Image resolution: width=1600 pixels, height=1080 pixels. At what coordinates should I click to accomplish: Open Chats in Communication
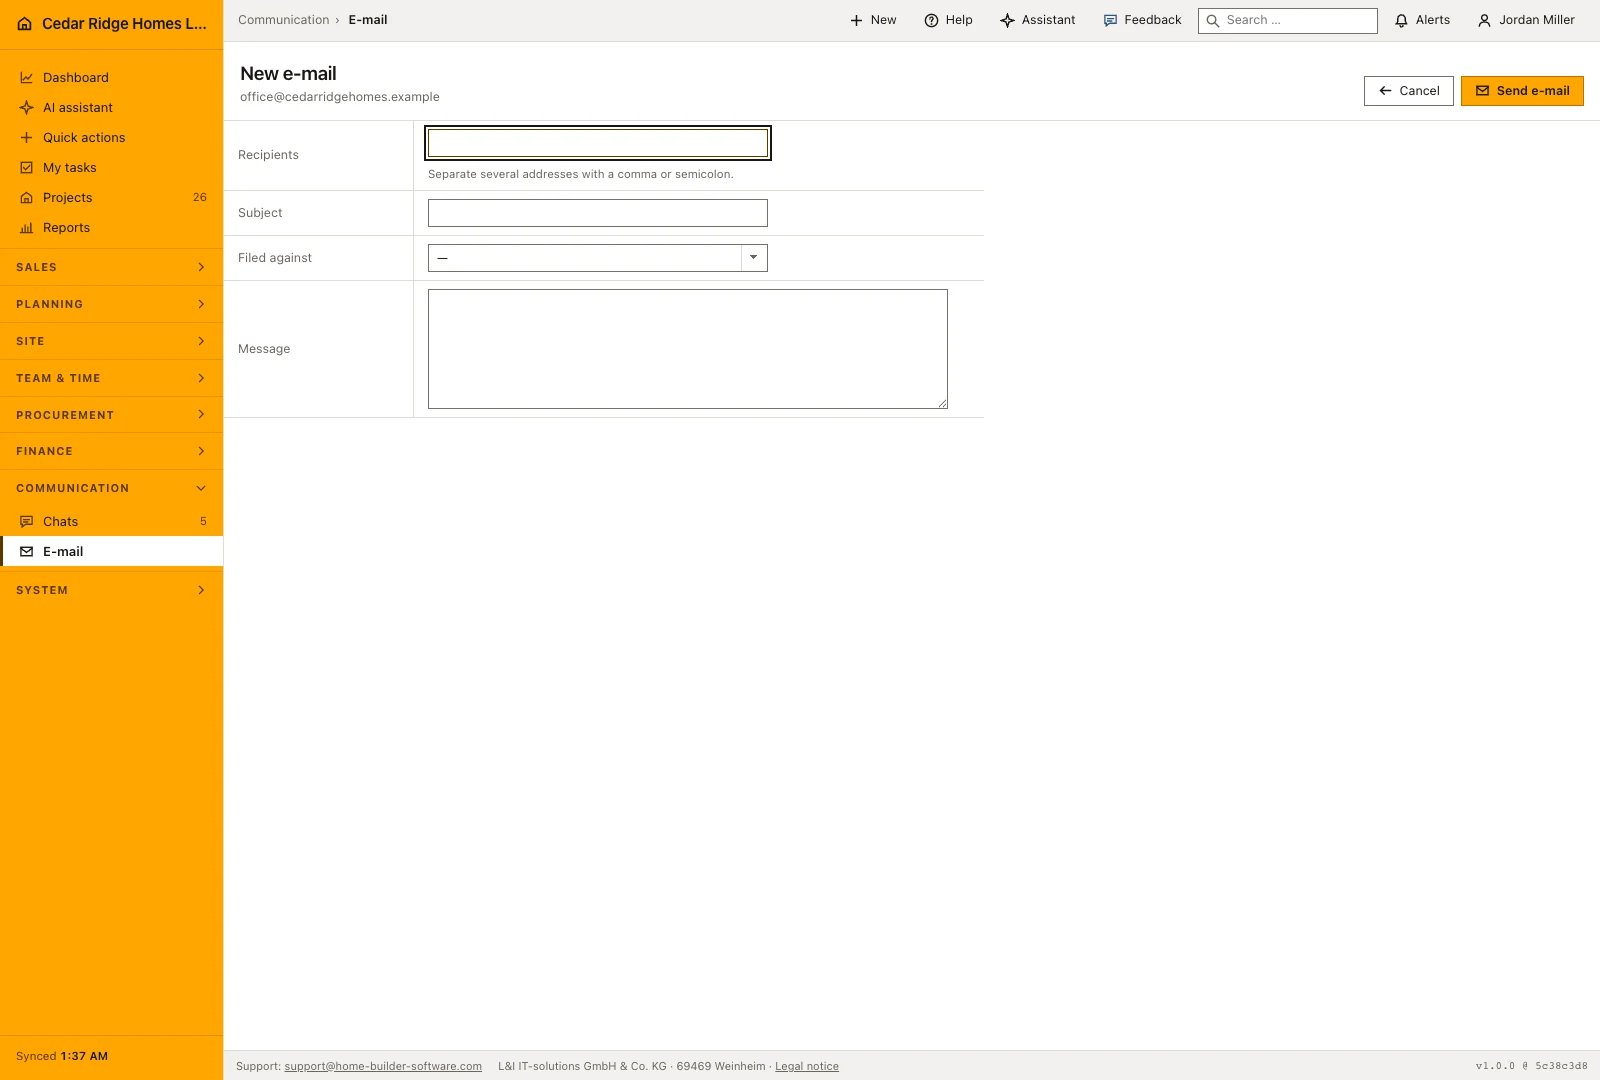(111, 522)
